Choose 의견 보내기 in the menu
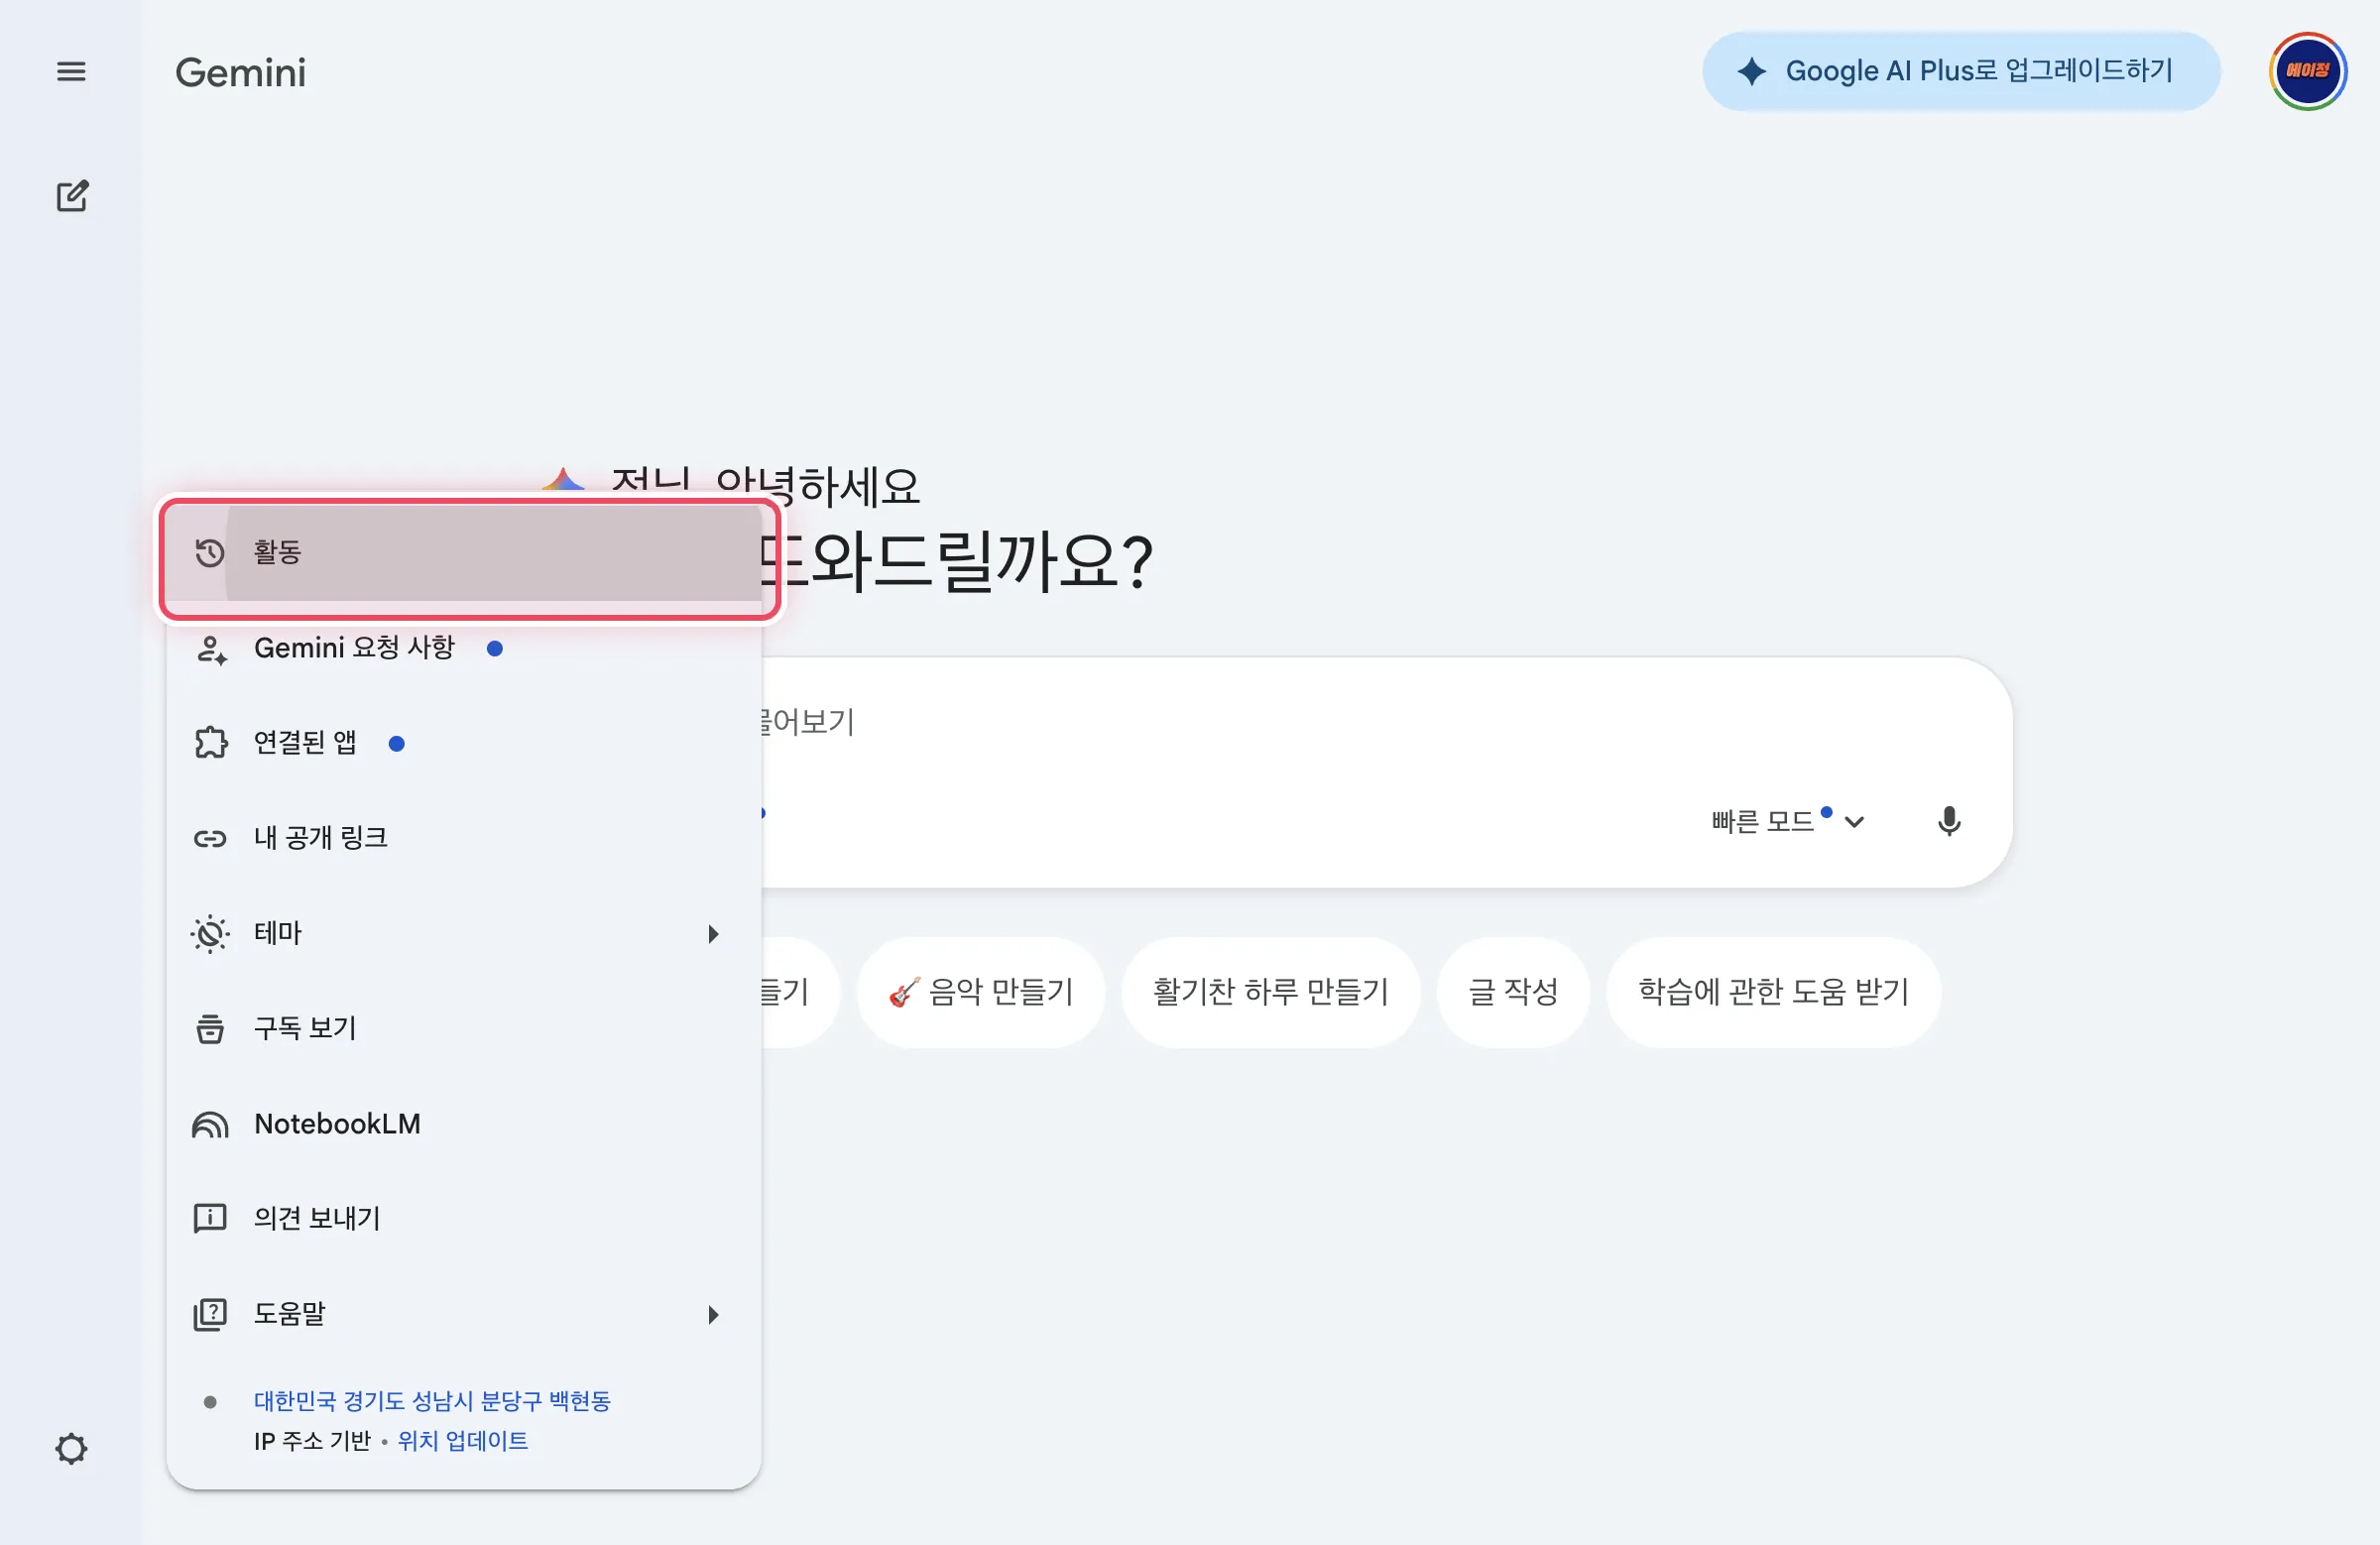Image resolution: width=2380 pixels, height=1545 pixels. 316,1219
